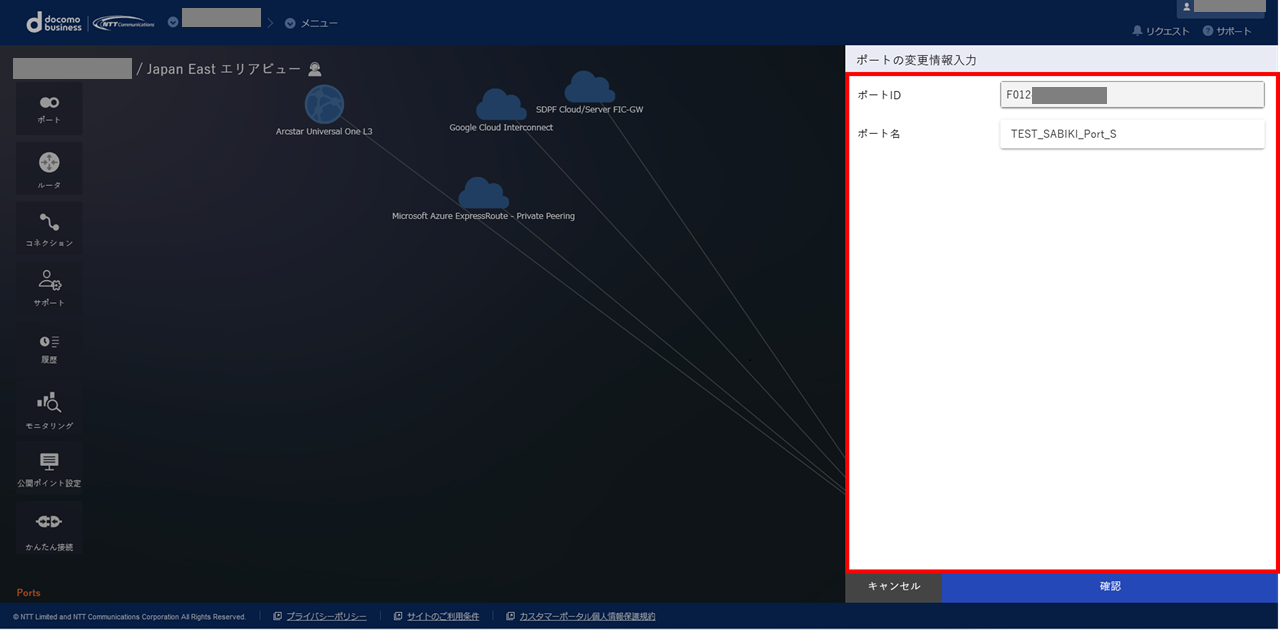Open the リクエスト notifications in header
The width and height of the screenshot is (1280, 630).
click(x=1161, y=31)
